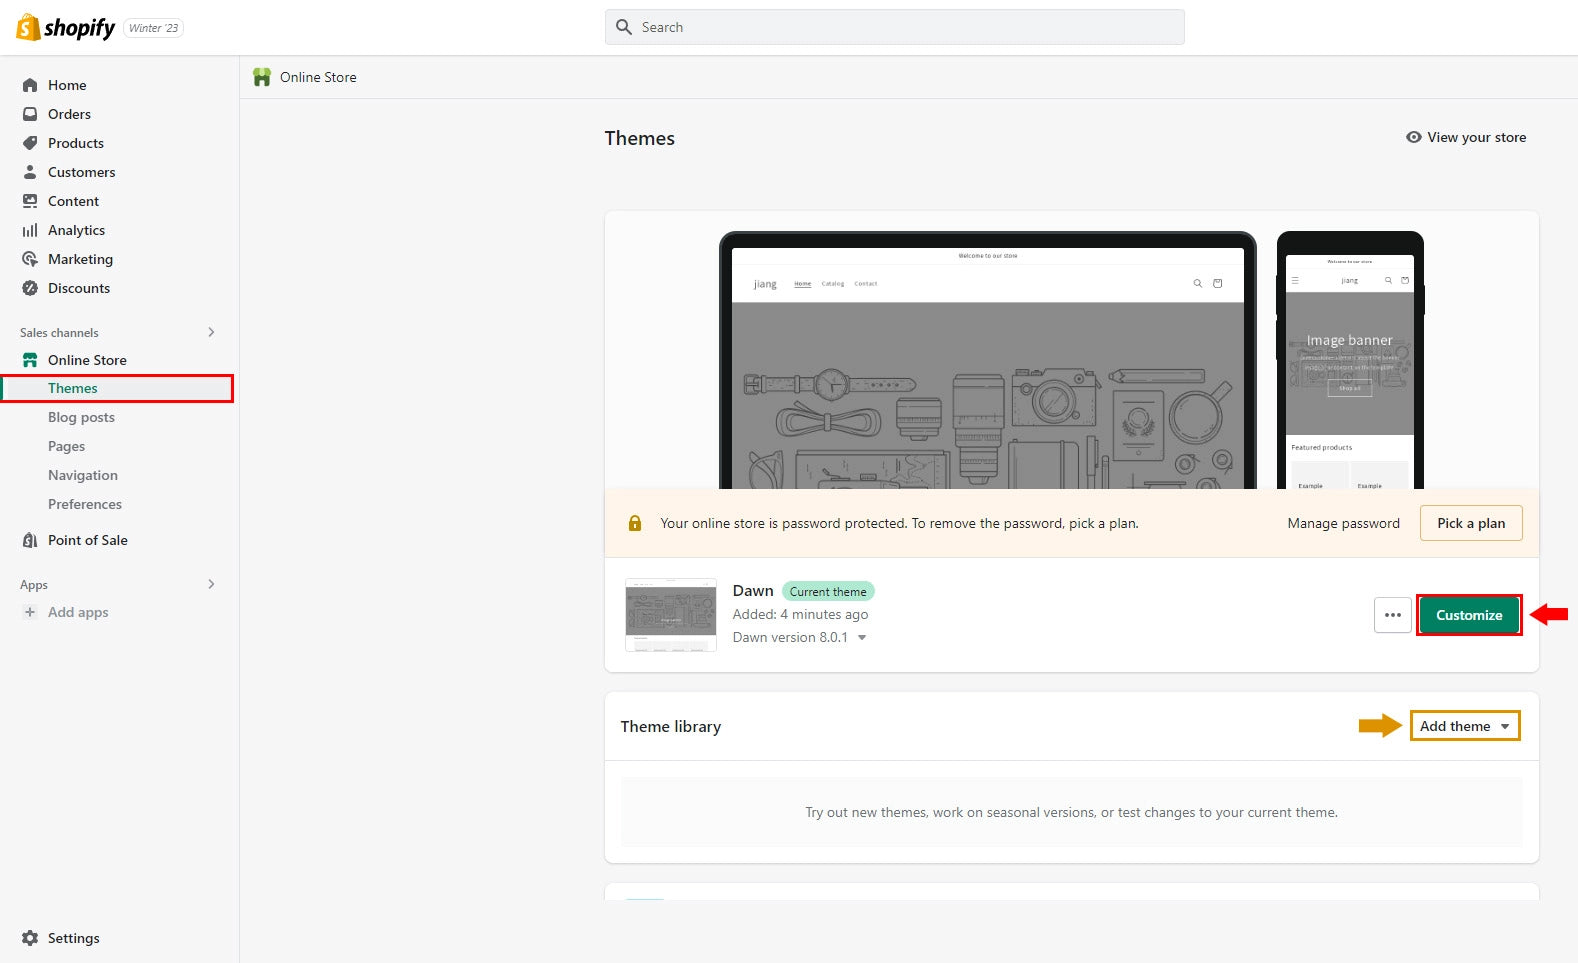The width and height of the screenshot is (1578, 963).
Task: Click the Products tag icon
Action: coord(30,143)
